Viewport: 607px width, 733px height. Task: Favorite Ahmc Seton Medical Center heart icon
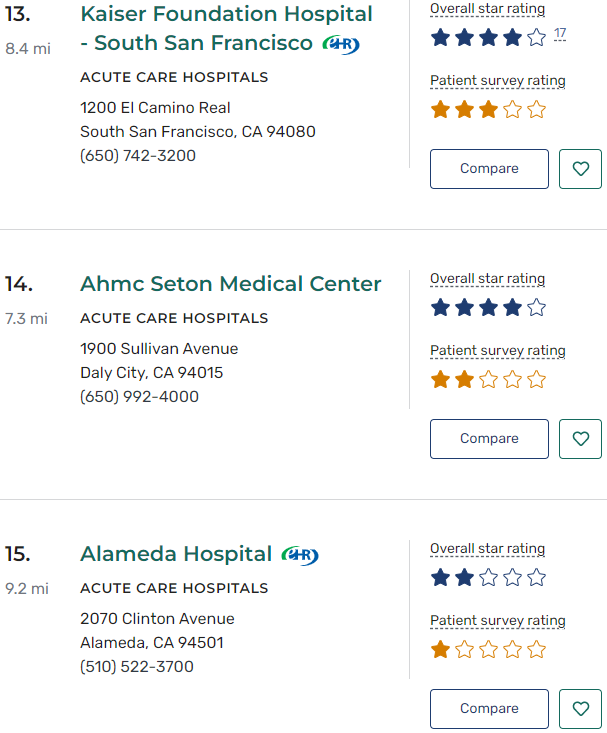point(580,439)
